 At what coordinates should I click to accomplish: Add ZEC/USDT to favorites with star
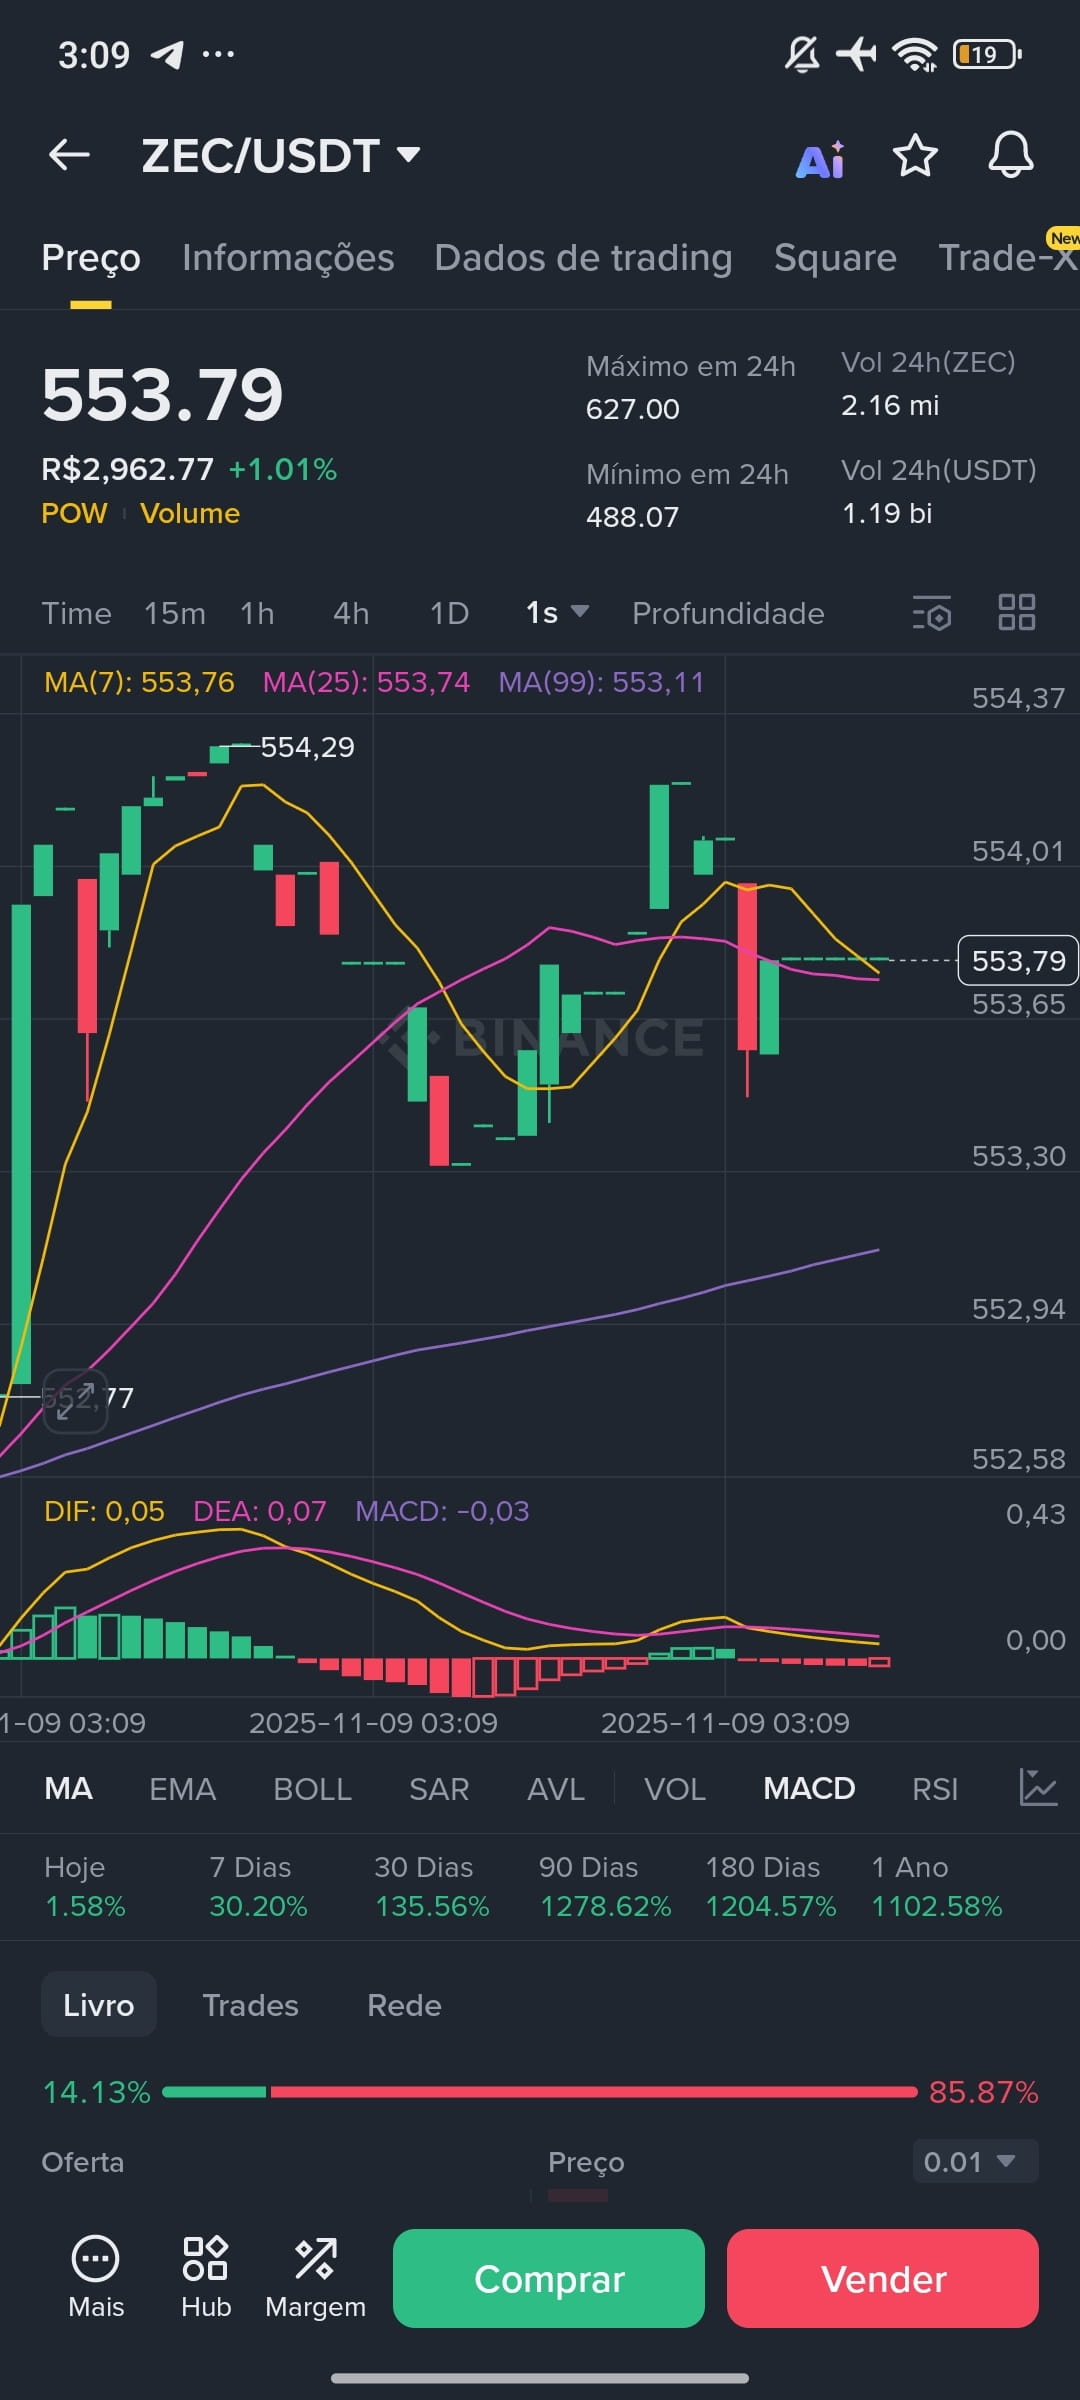click(x=914, y=156)
